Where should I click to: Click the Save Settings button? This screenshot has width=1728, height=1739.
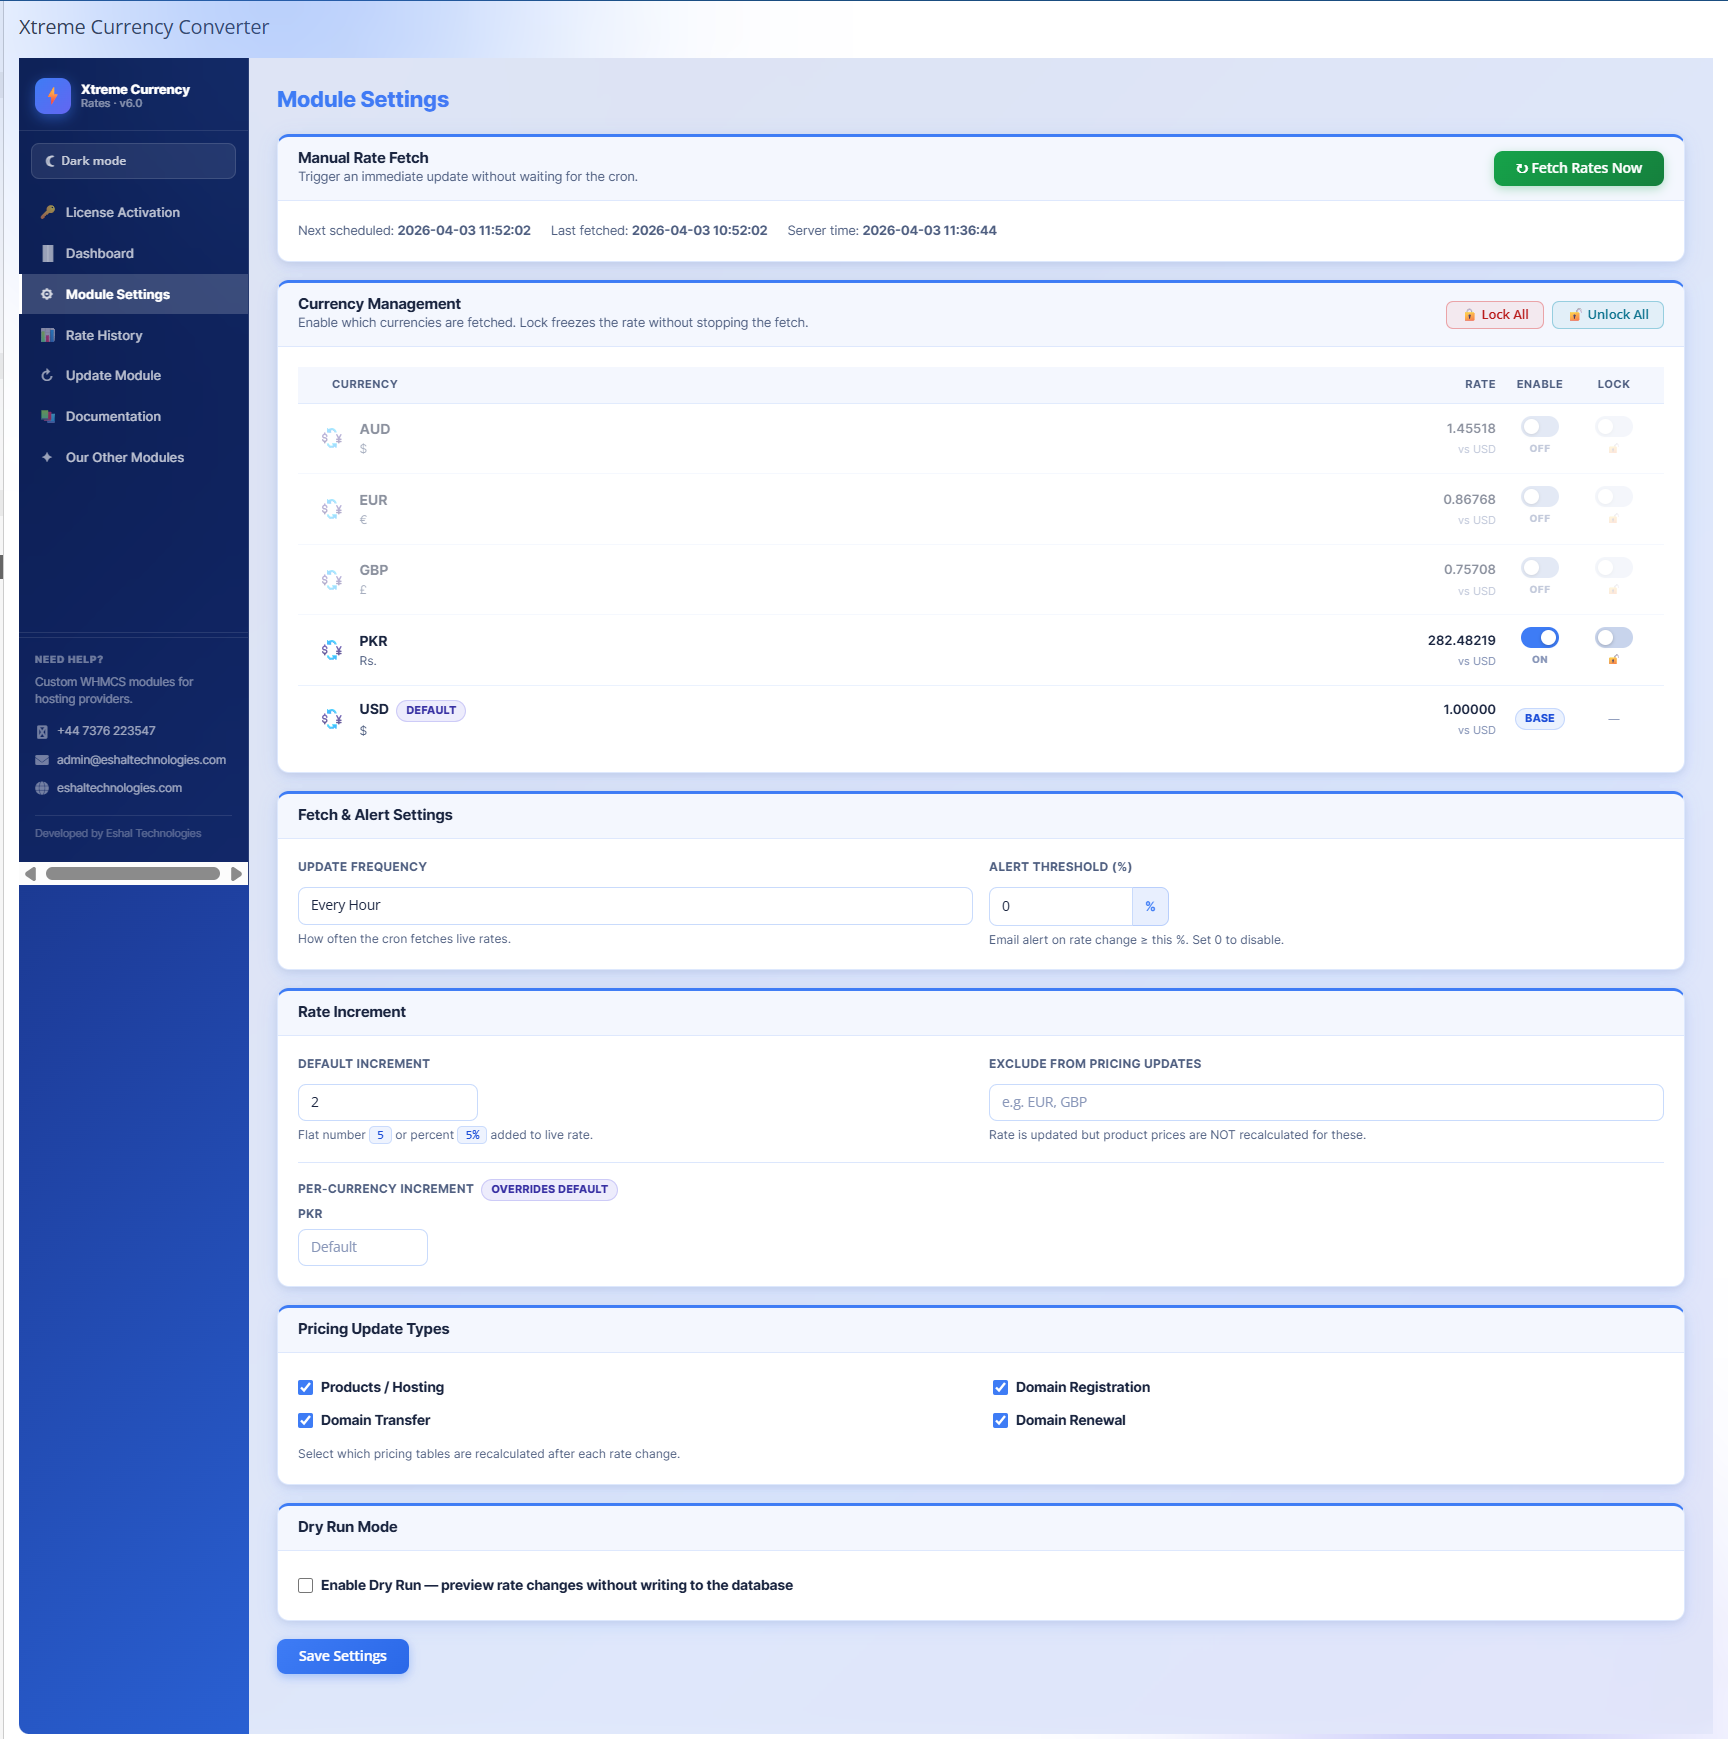[342, 1656]
